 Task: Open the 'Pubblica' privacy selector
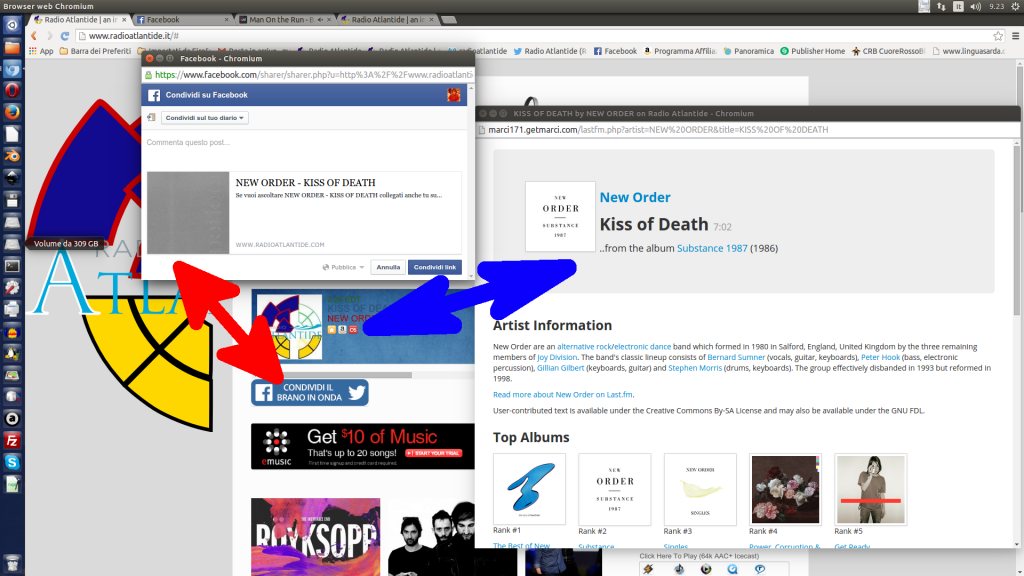[344, 267]
